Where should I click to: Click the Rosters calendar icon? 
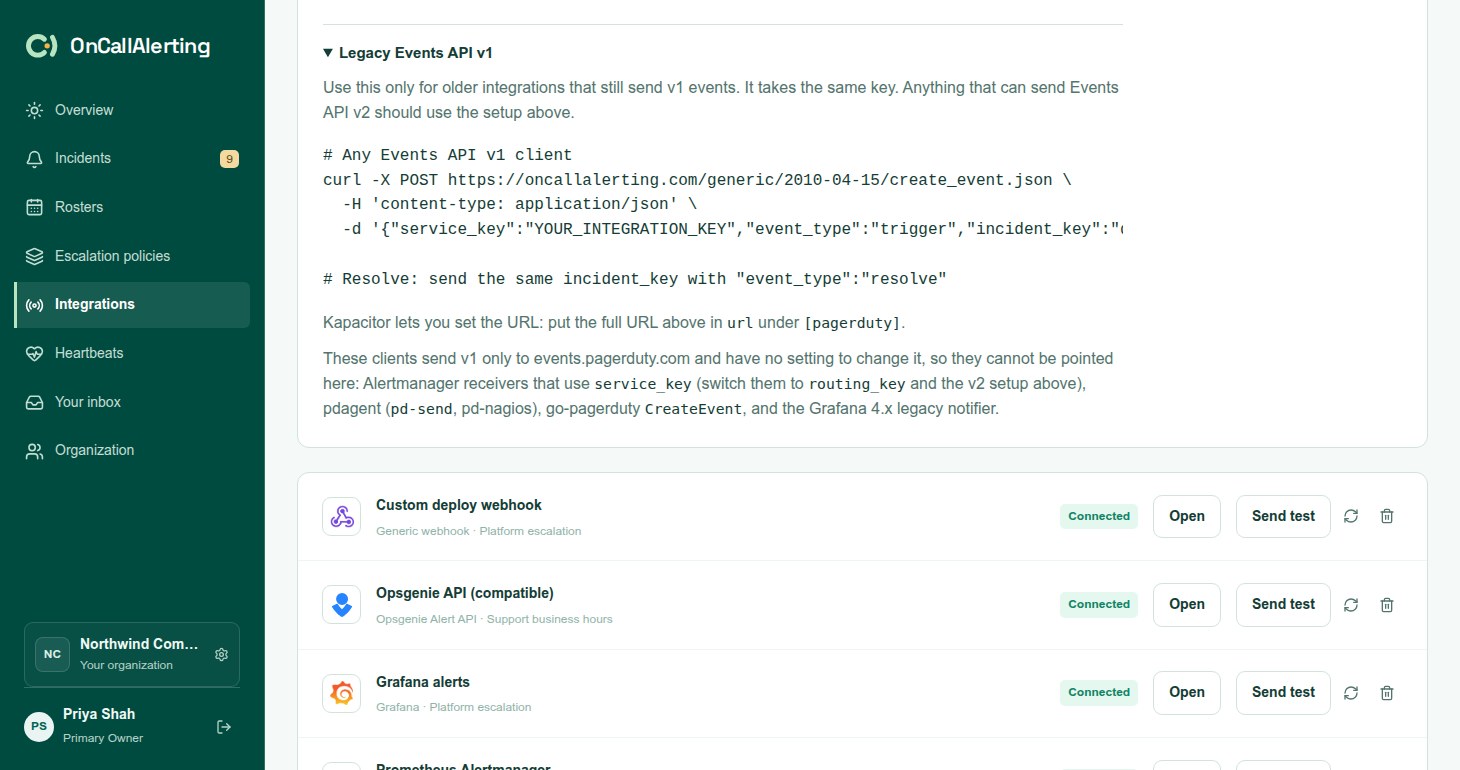[x=35, y=207]
